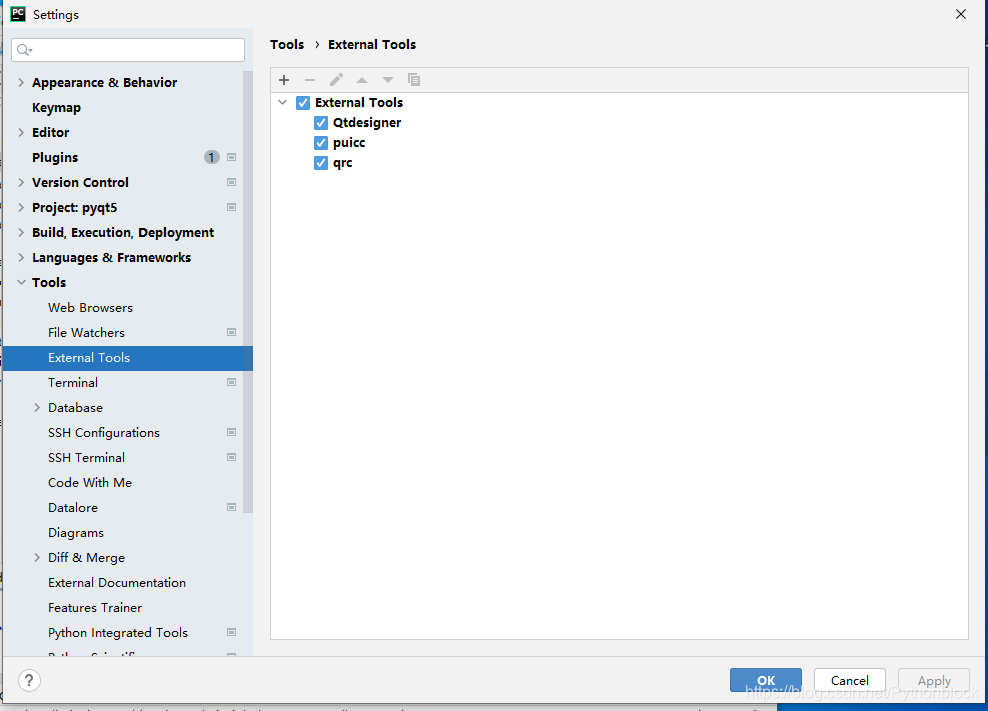
Task: Select the qrc tool row
Action: click(x=342, y=163)
